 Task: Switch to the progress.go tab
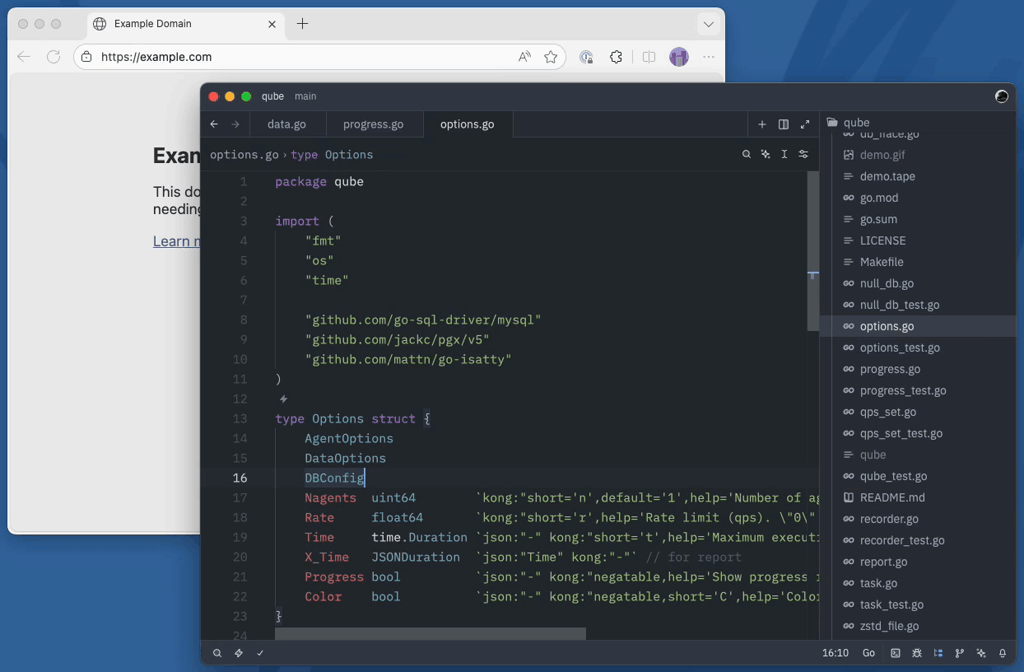click(x=374, y=124)
